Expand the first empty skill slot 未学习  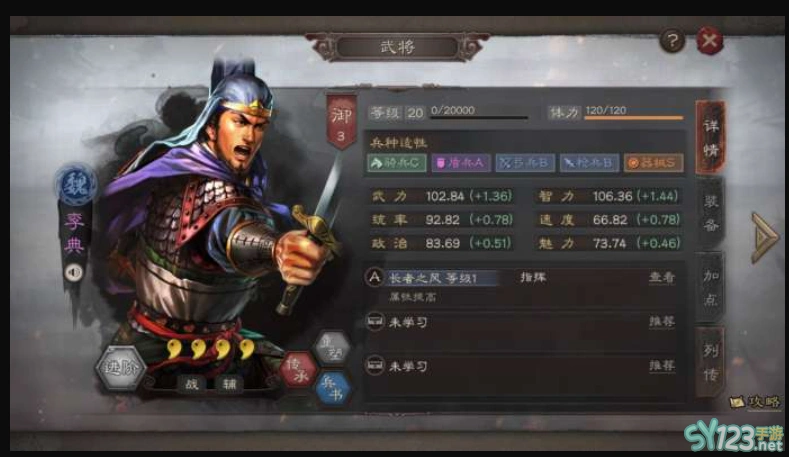(x=520, y=322)
